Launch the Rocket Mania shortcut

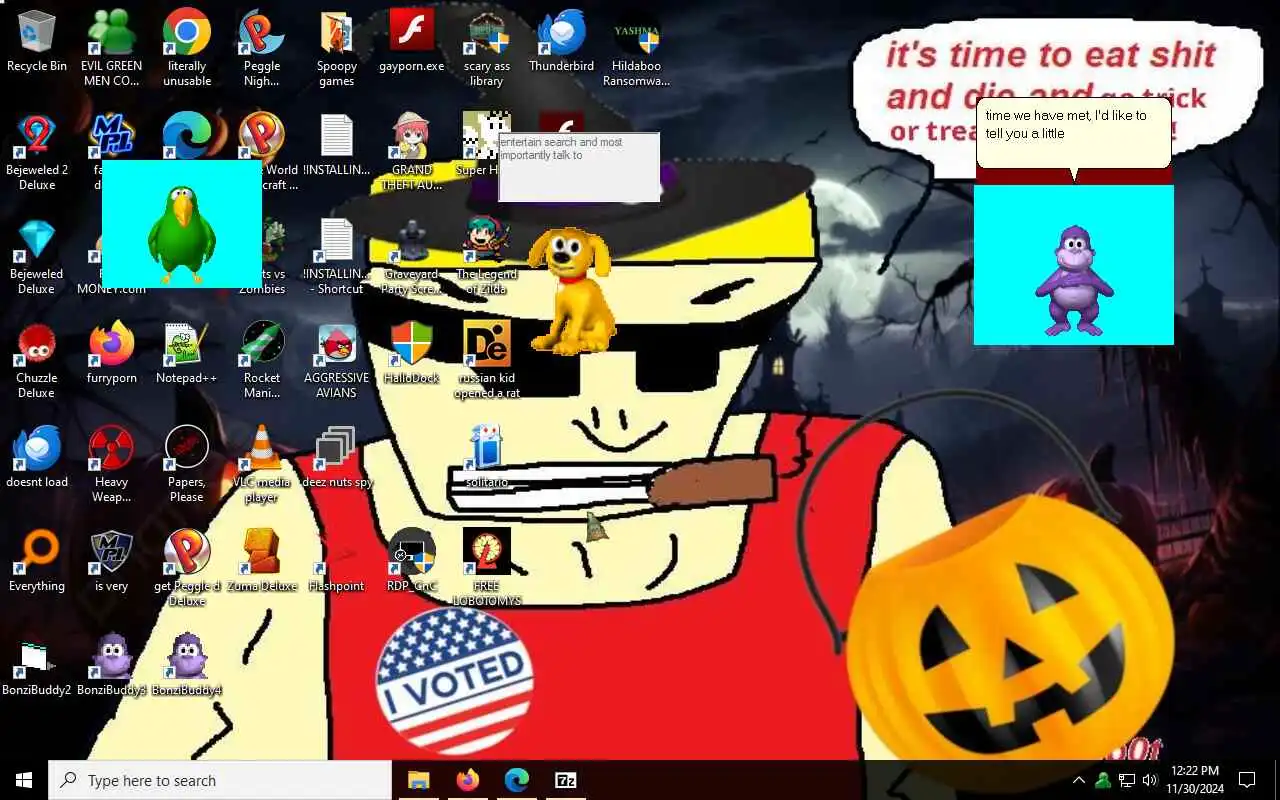261,360
